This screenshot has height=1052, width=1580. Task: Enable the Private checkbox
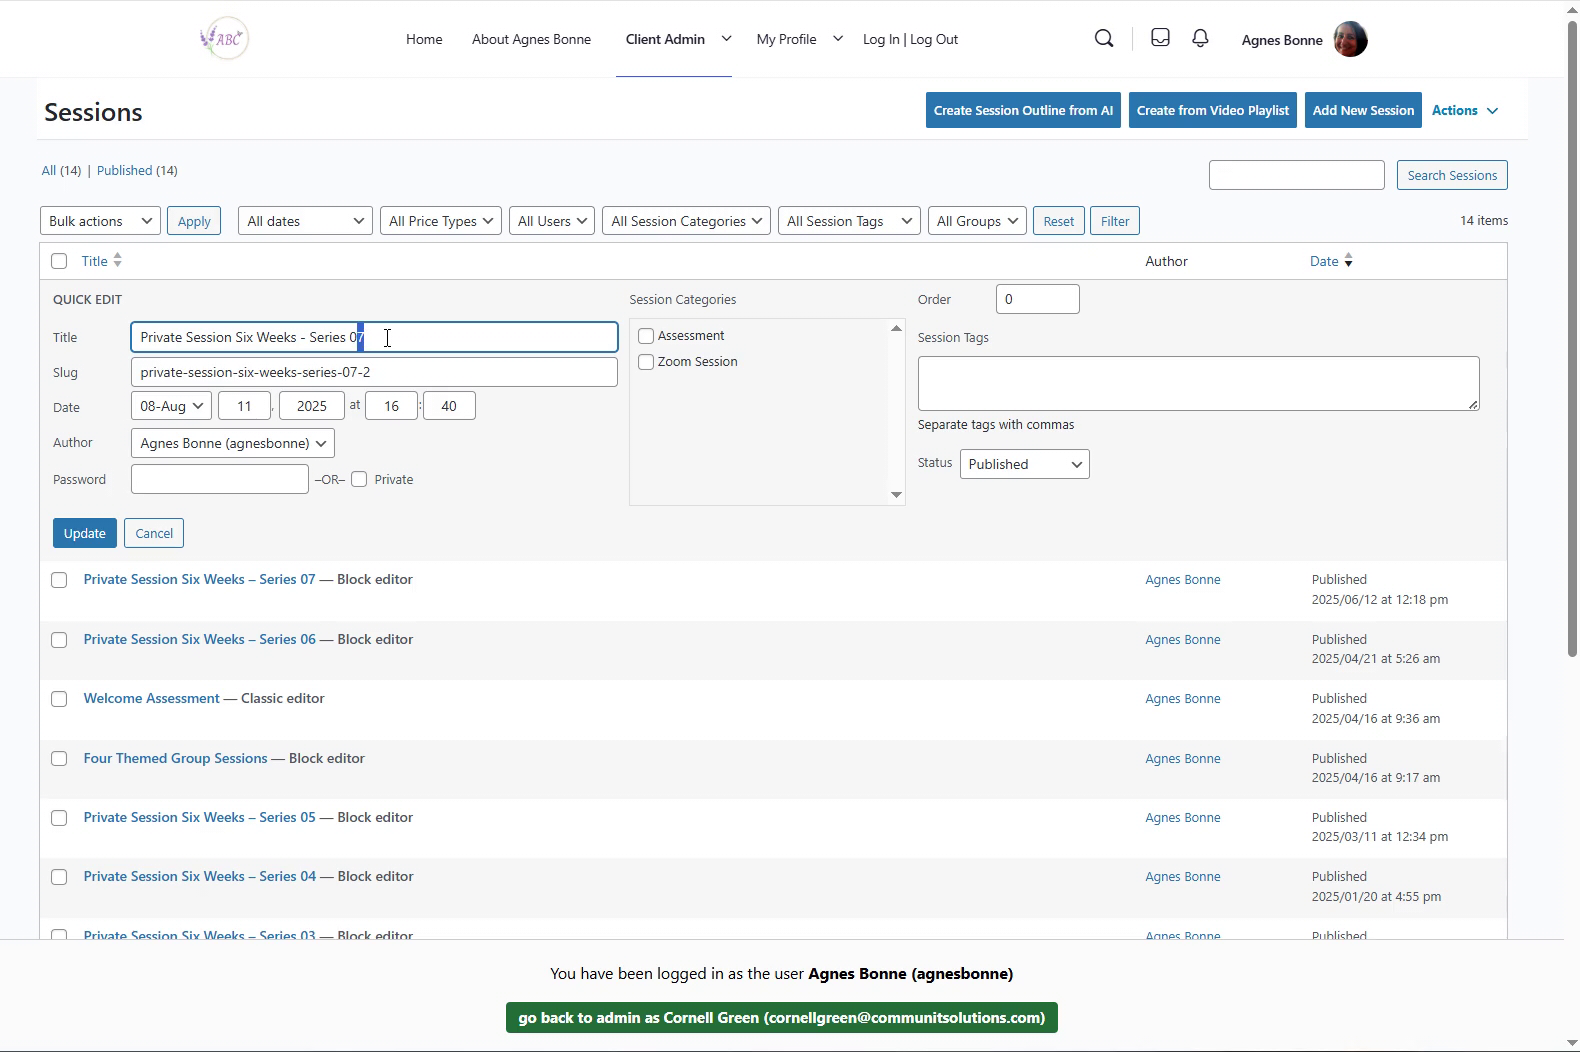coord(359,480)
